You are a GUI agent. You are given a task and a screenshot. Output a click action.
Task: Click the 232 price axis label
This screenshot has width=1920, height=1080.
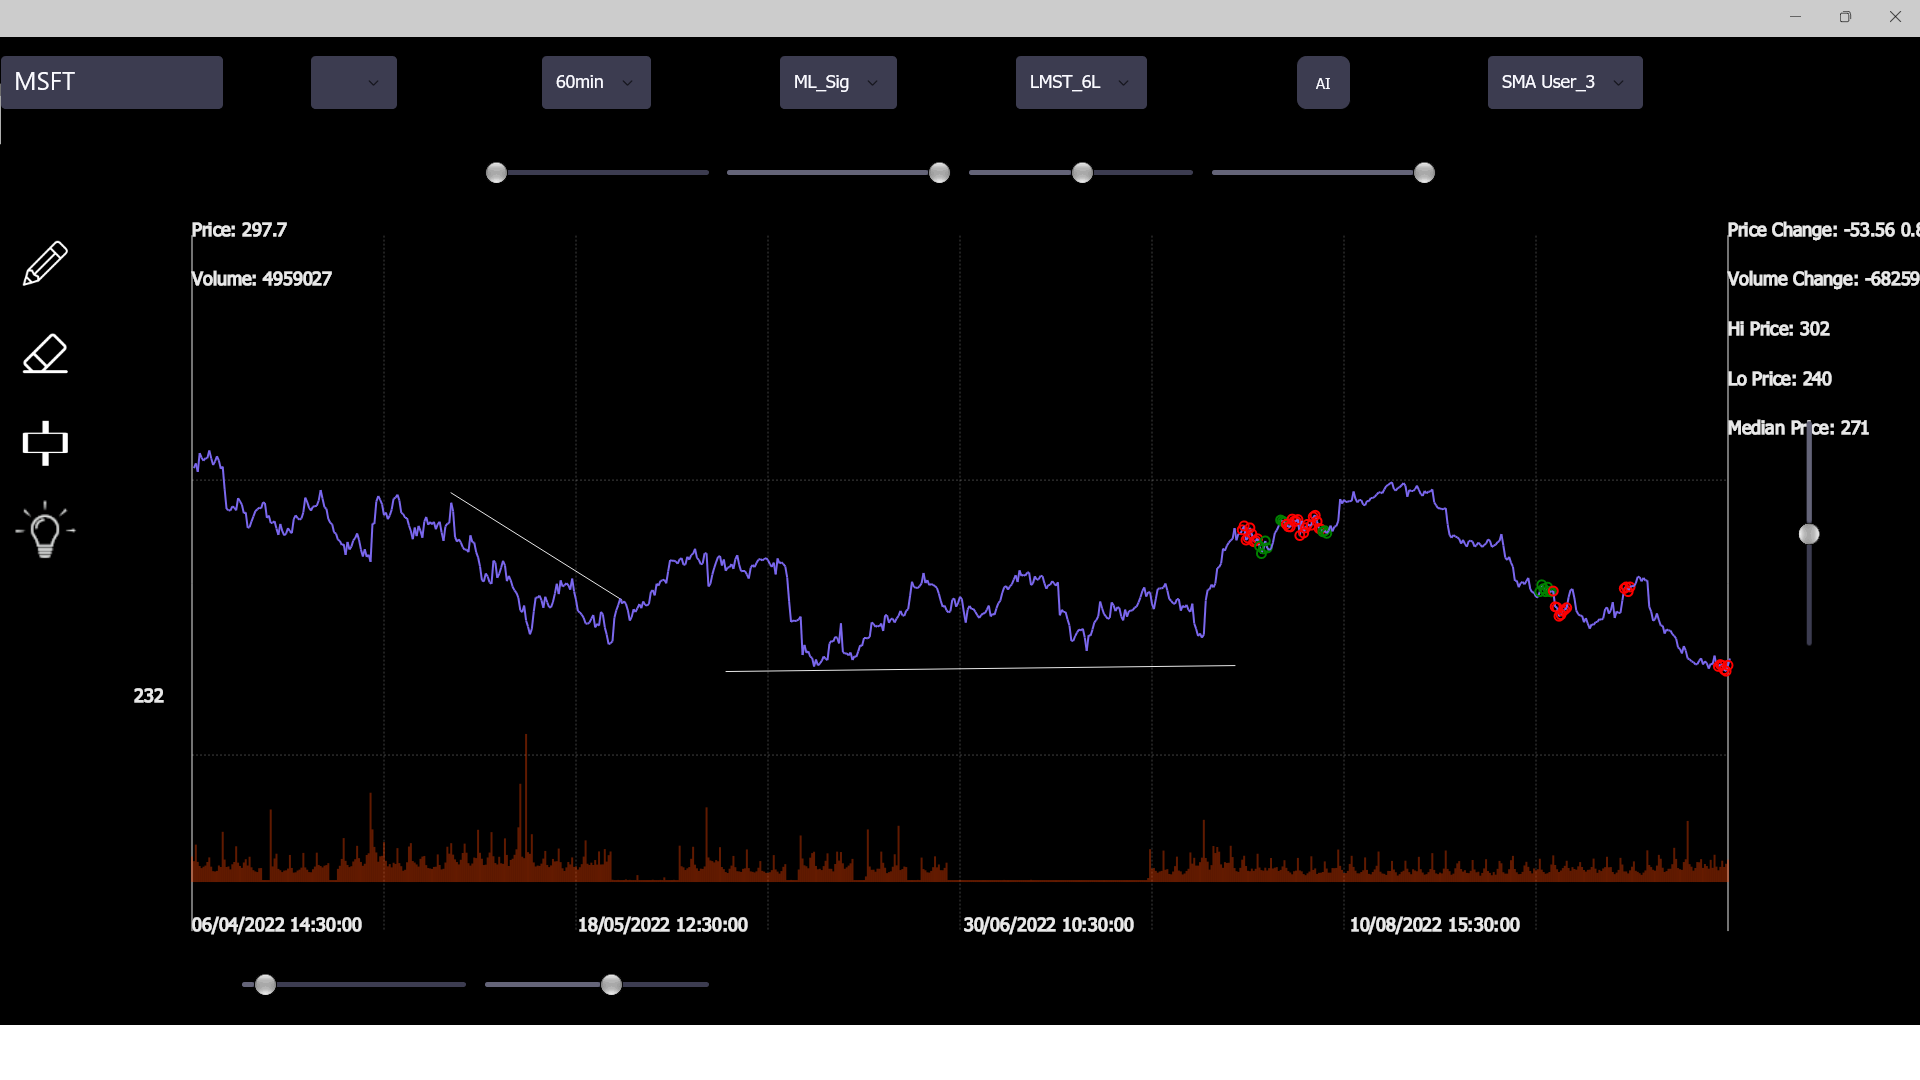point(148,696)
